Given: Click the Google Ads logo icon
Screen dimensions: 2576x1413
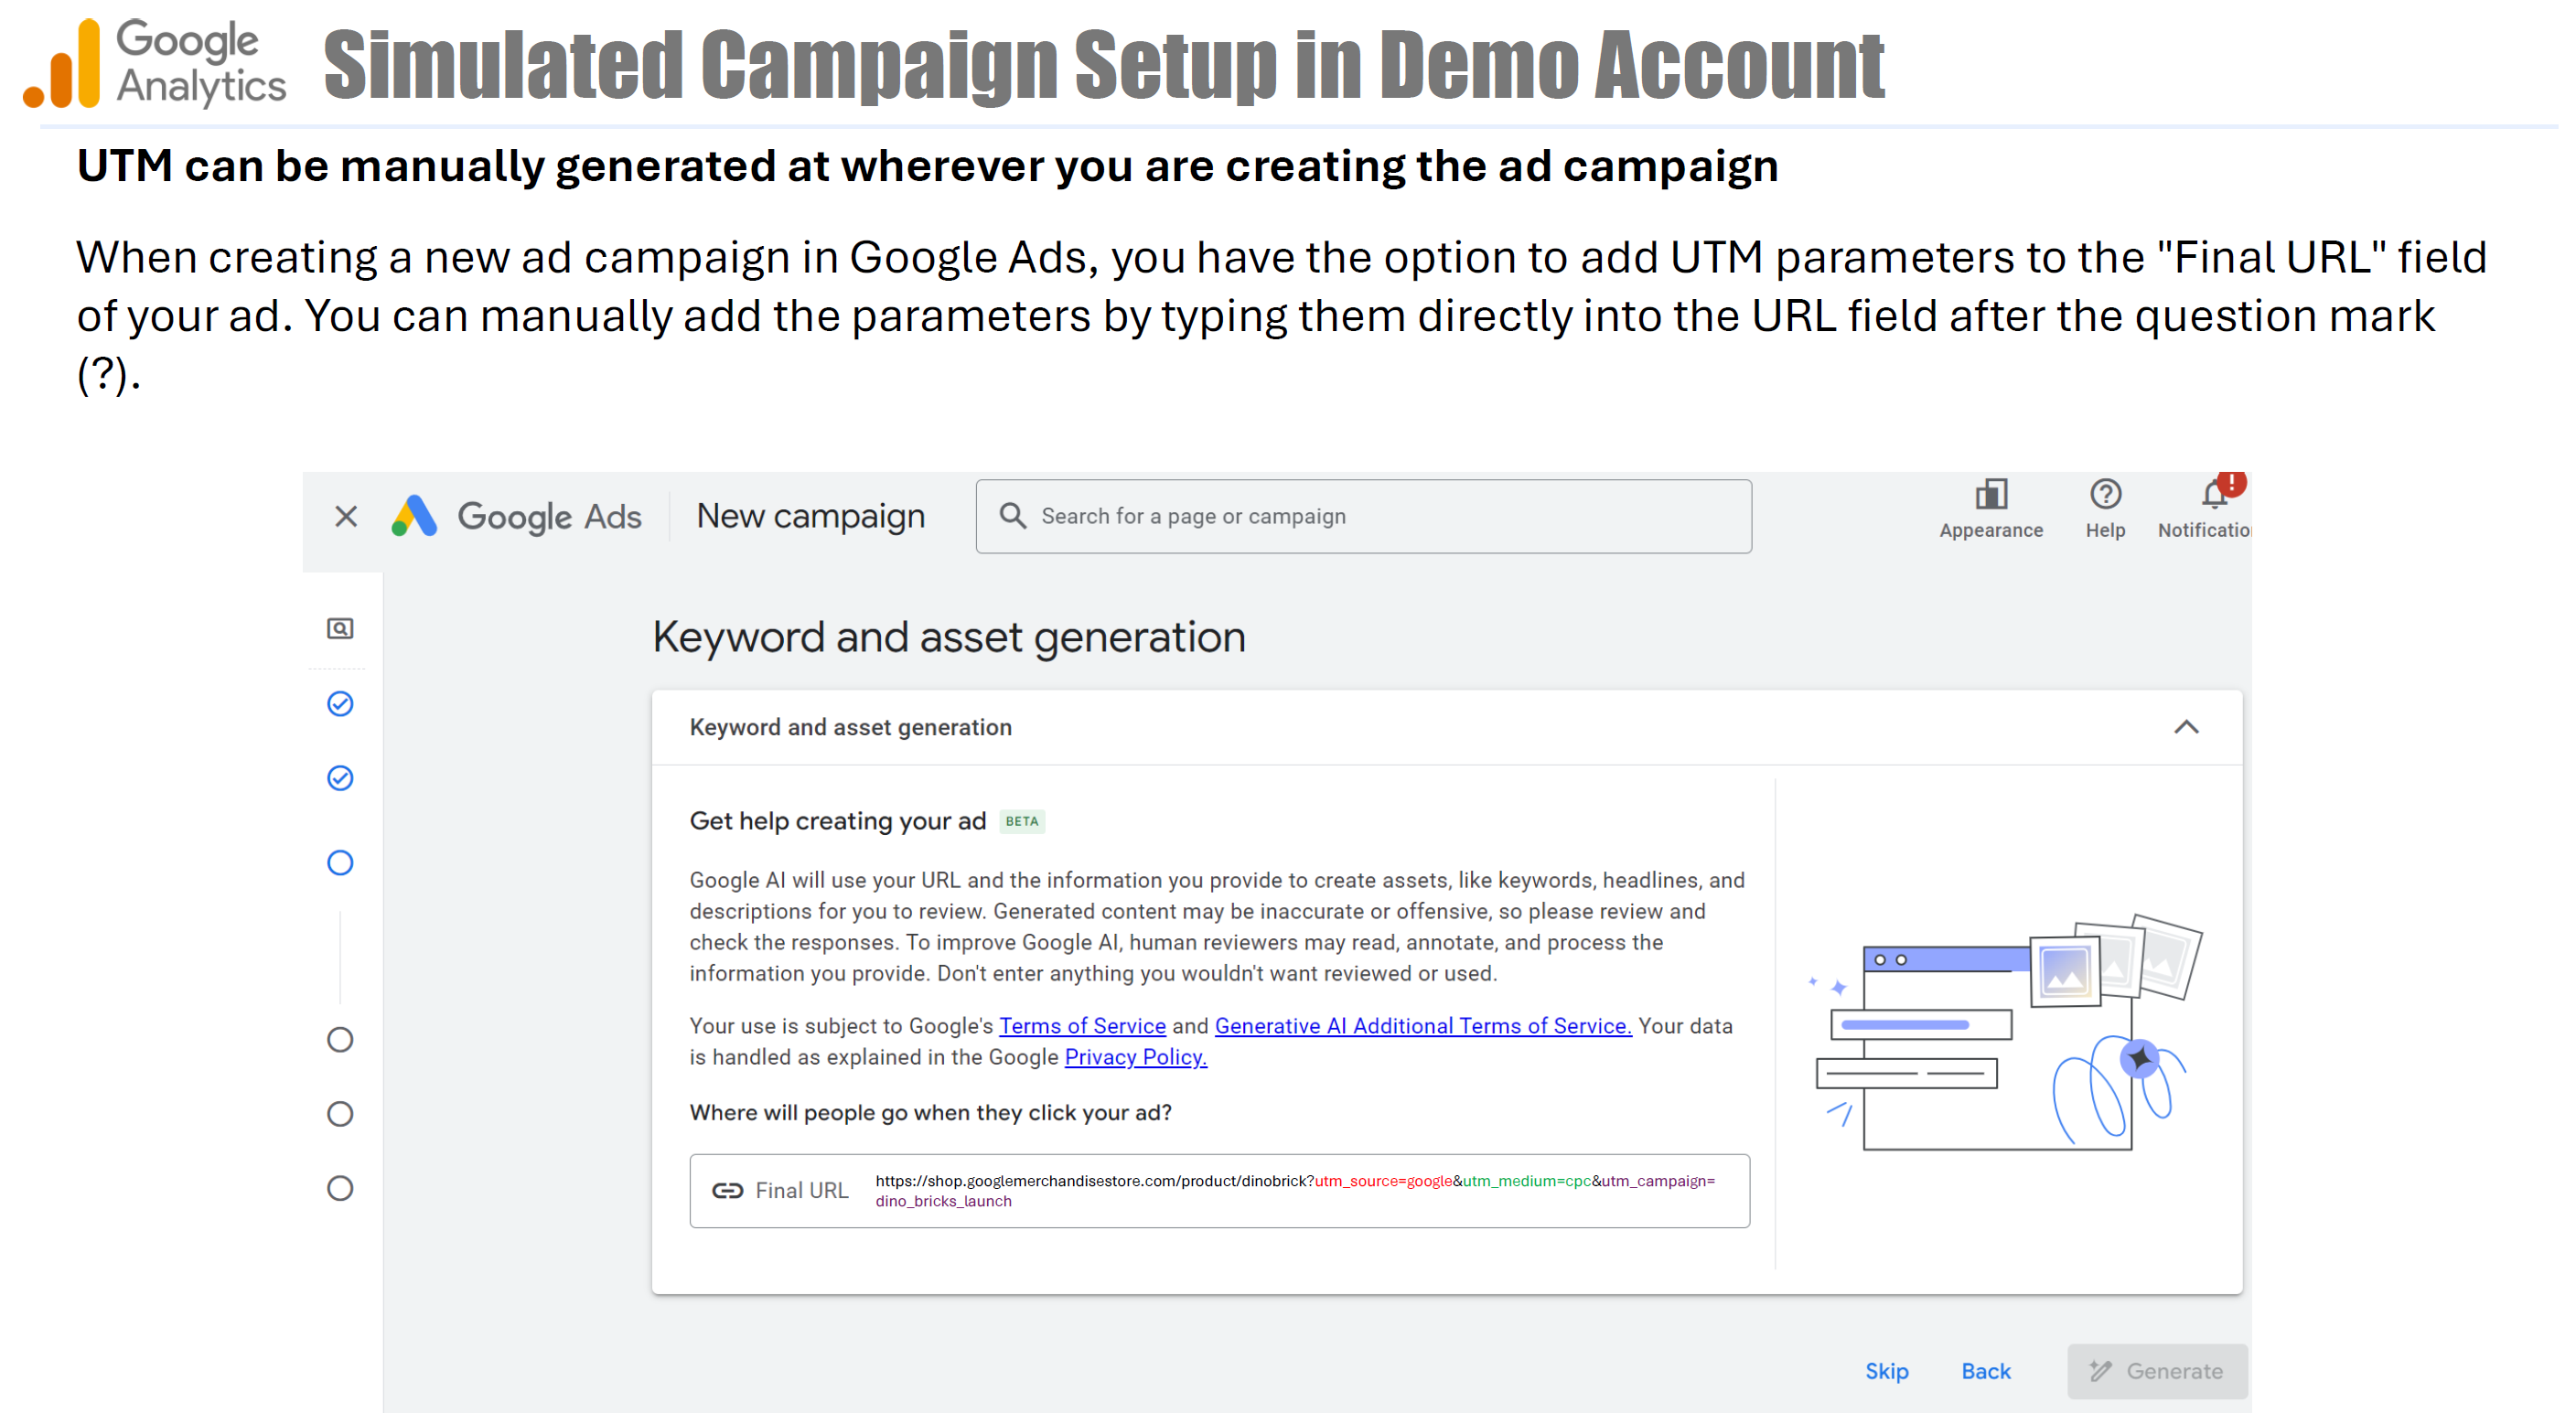Looking at the screenshot, I should pyautogui.click(x=414, y=516).
